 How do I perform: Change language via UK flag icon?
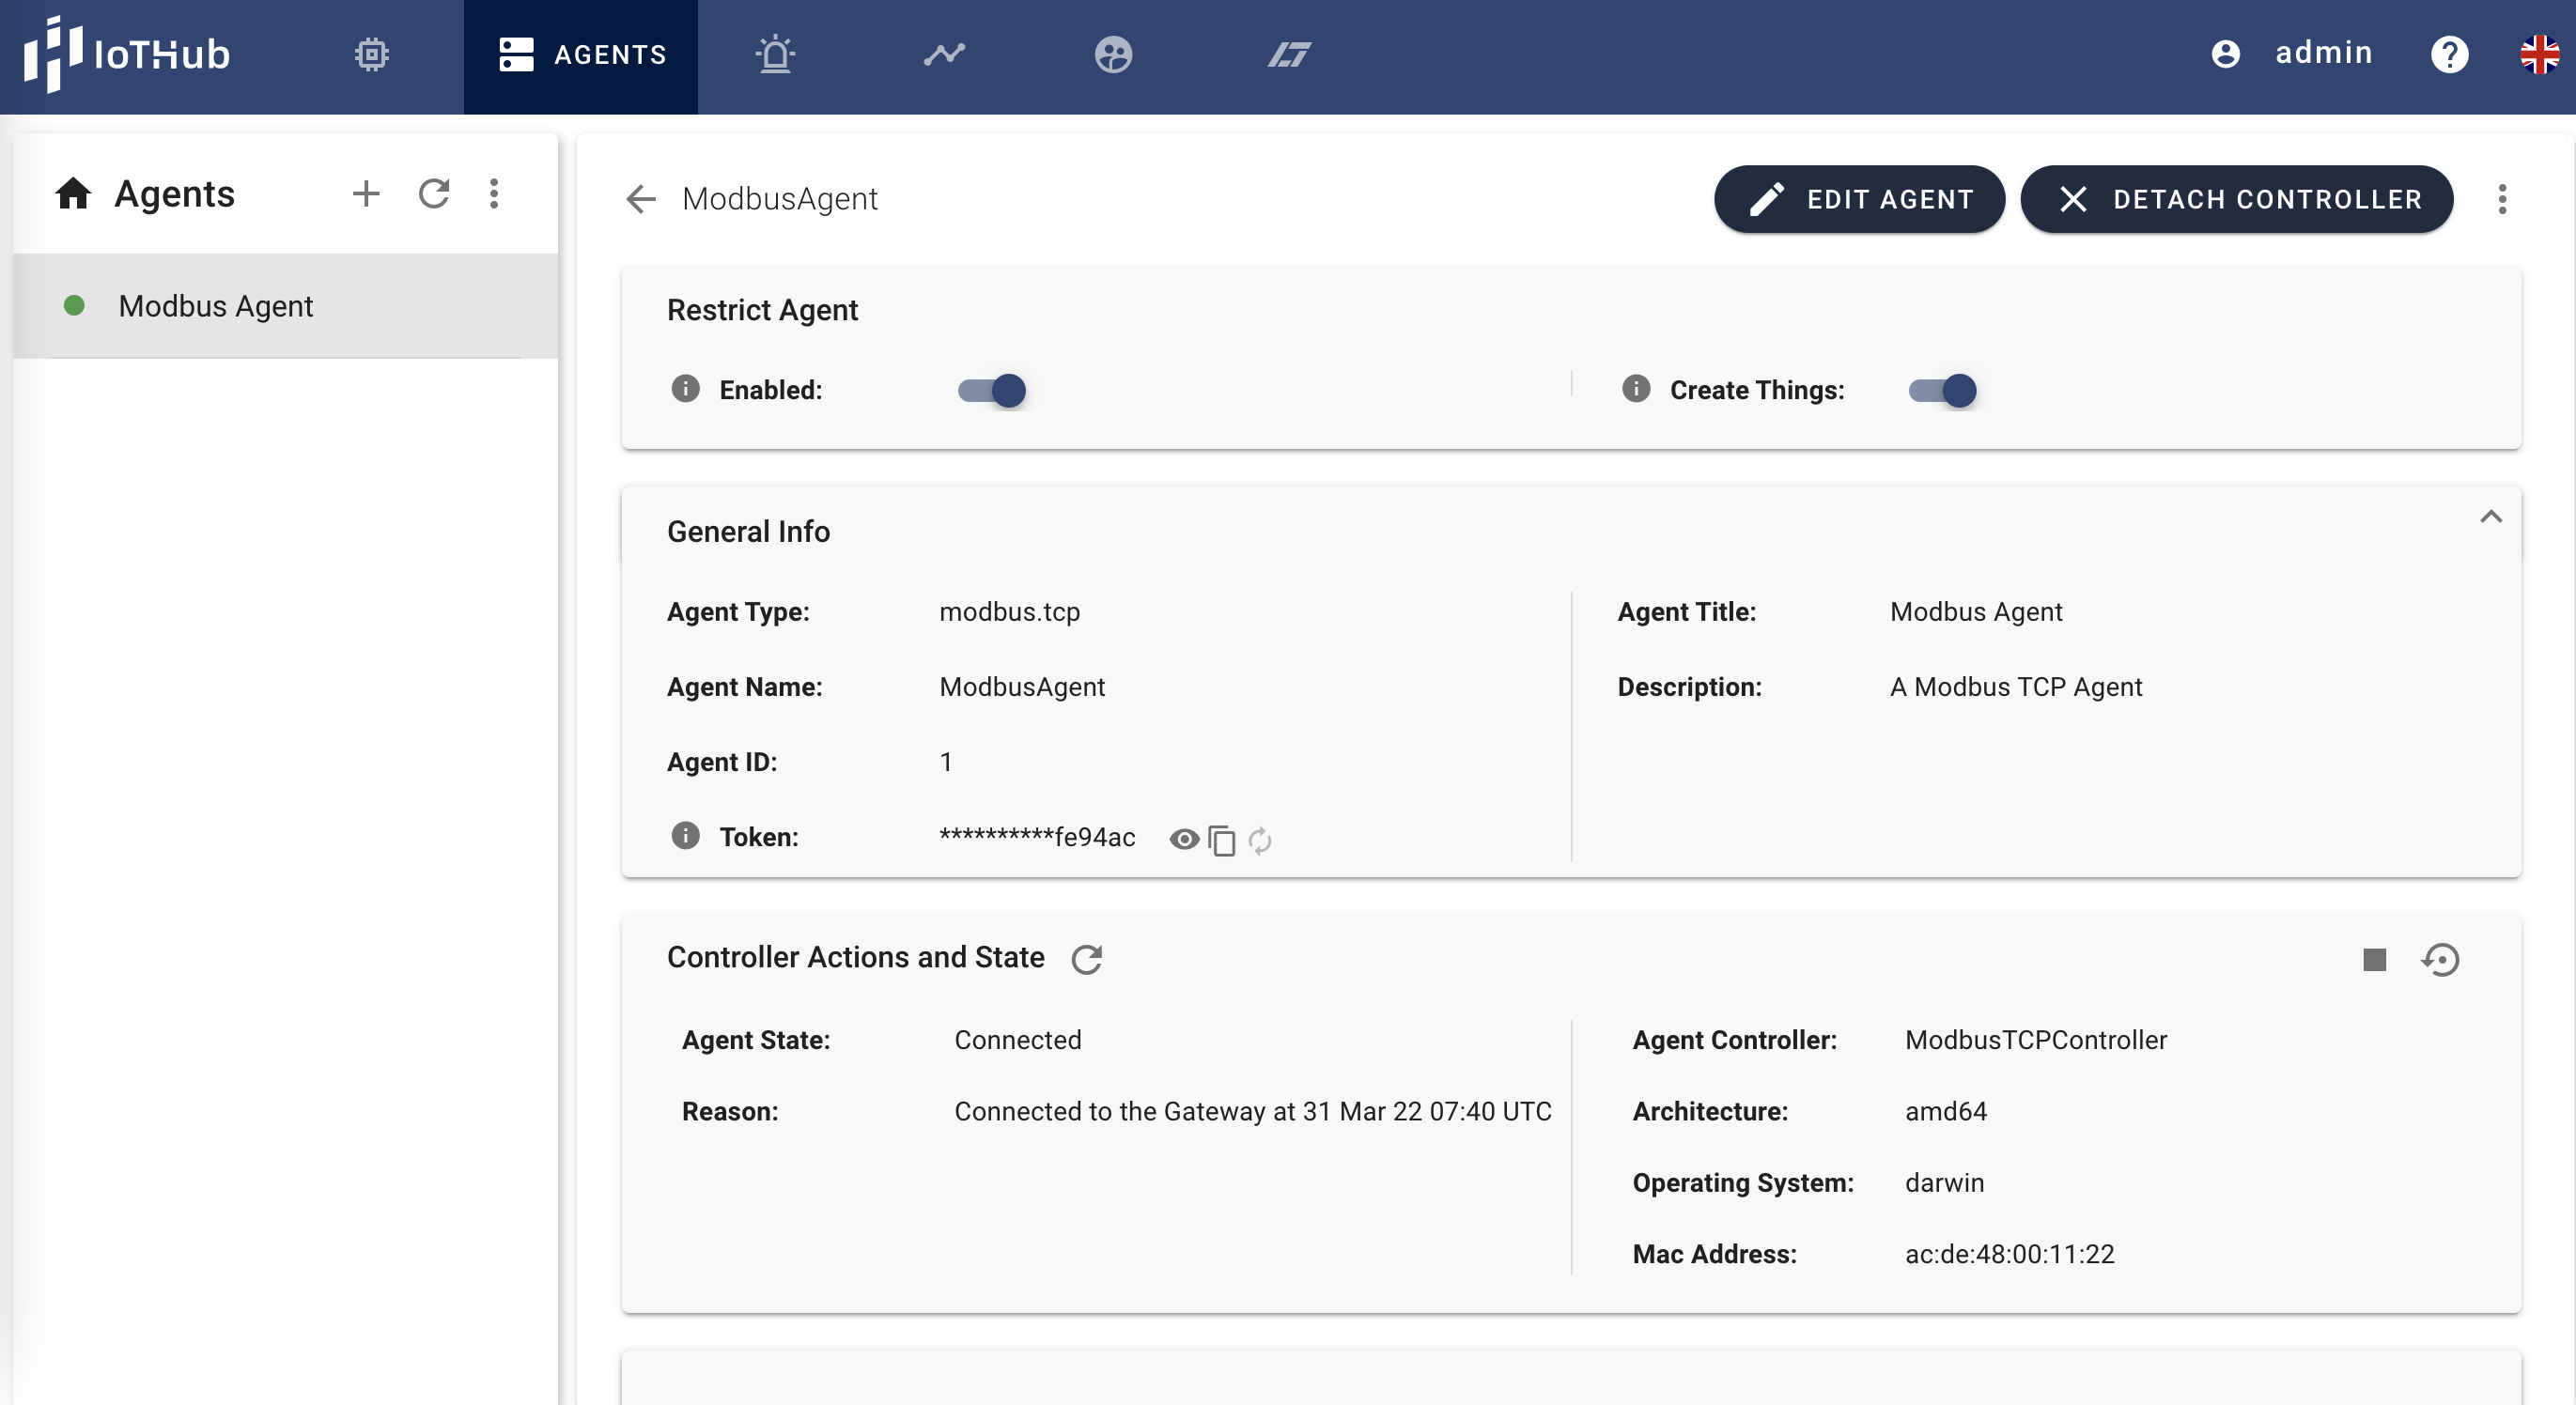pyautogui.click(x=2539, y=54)
